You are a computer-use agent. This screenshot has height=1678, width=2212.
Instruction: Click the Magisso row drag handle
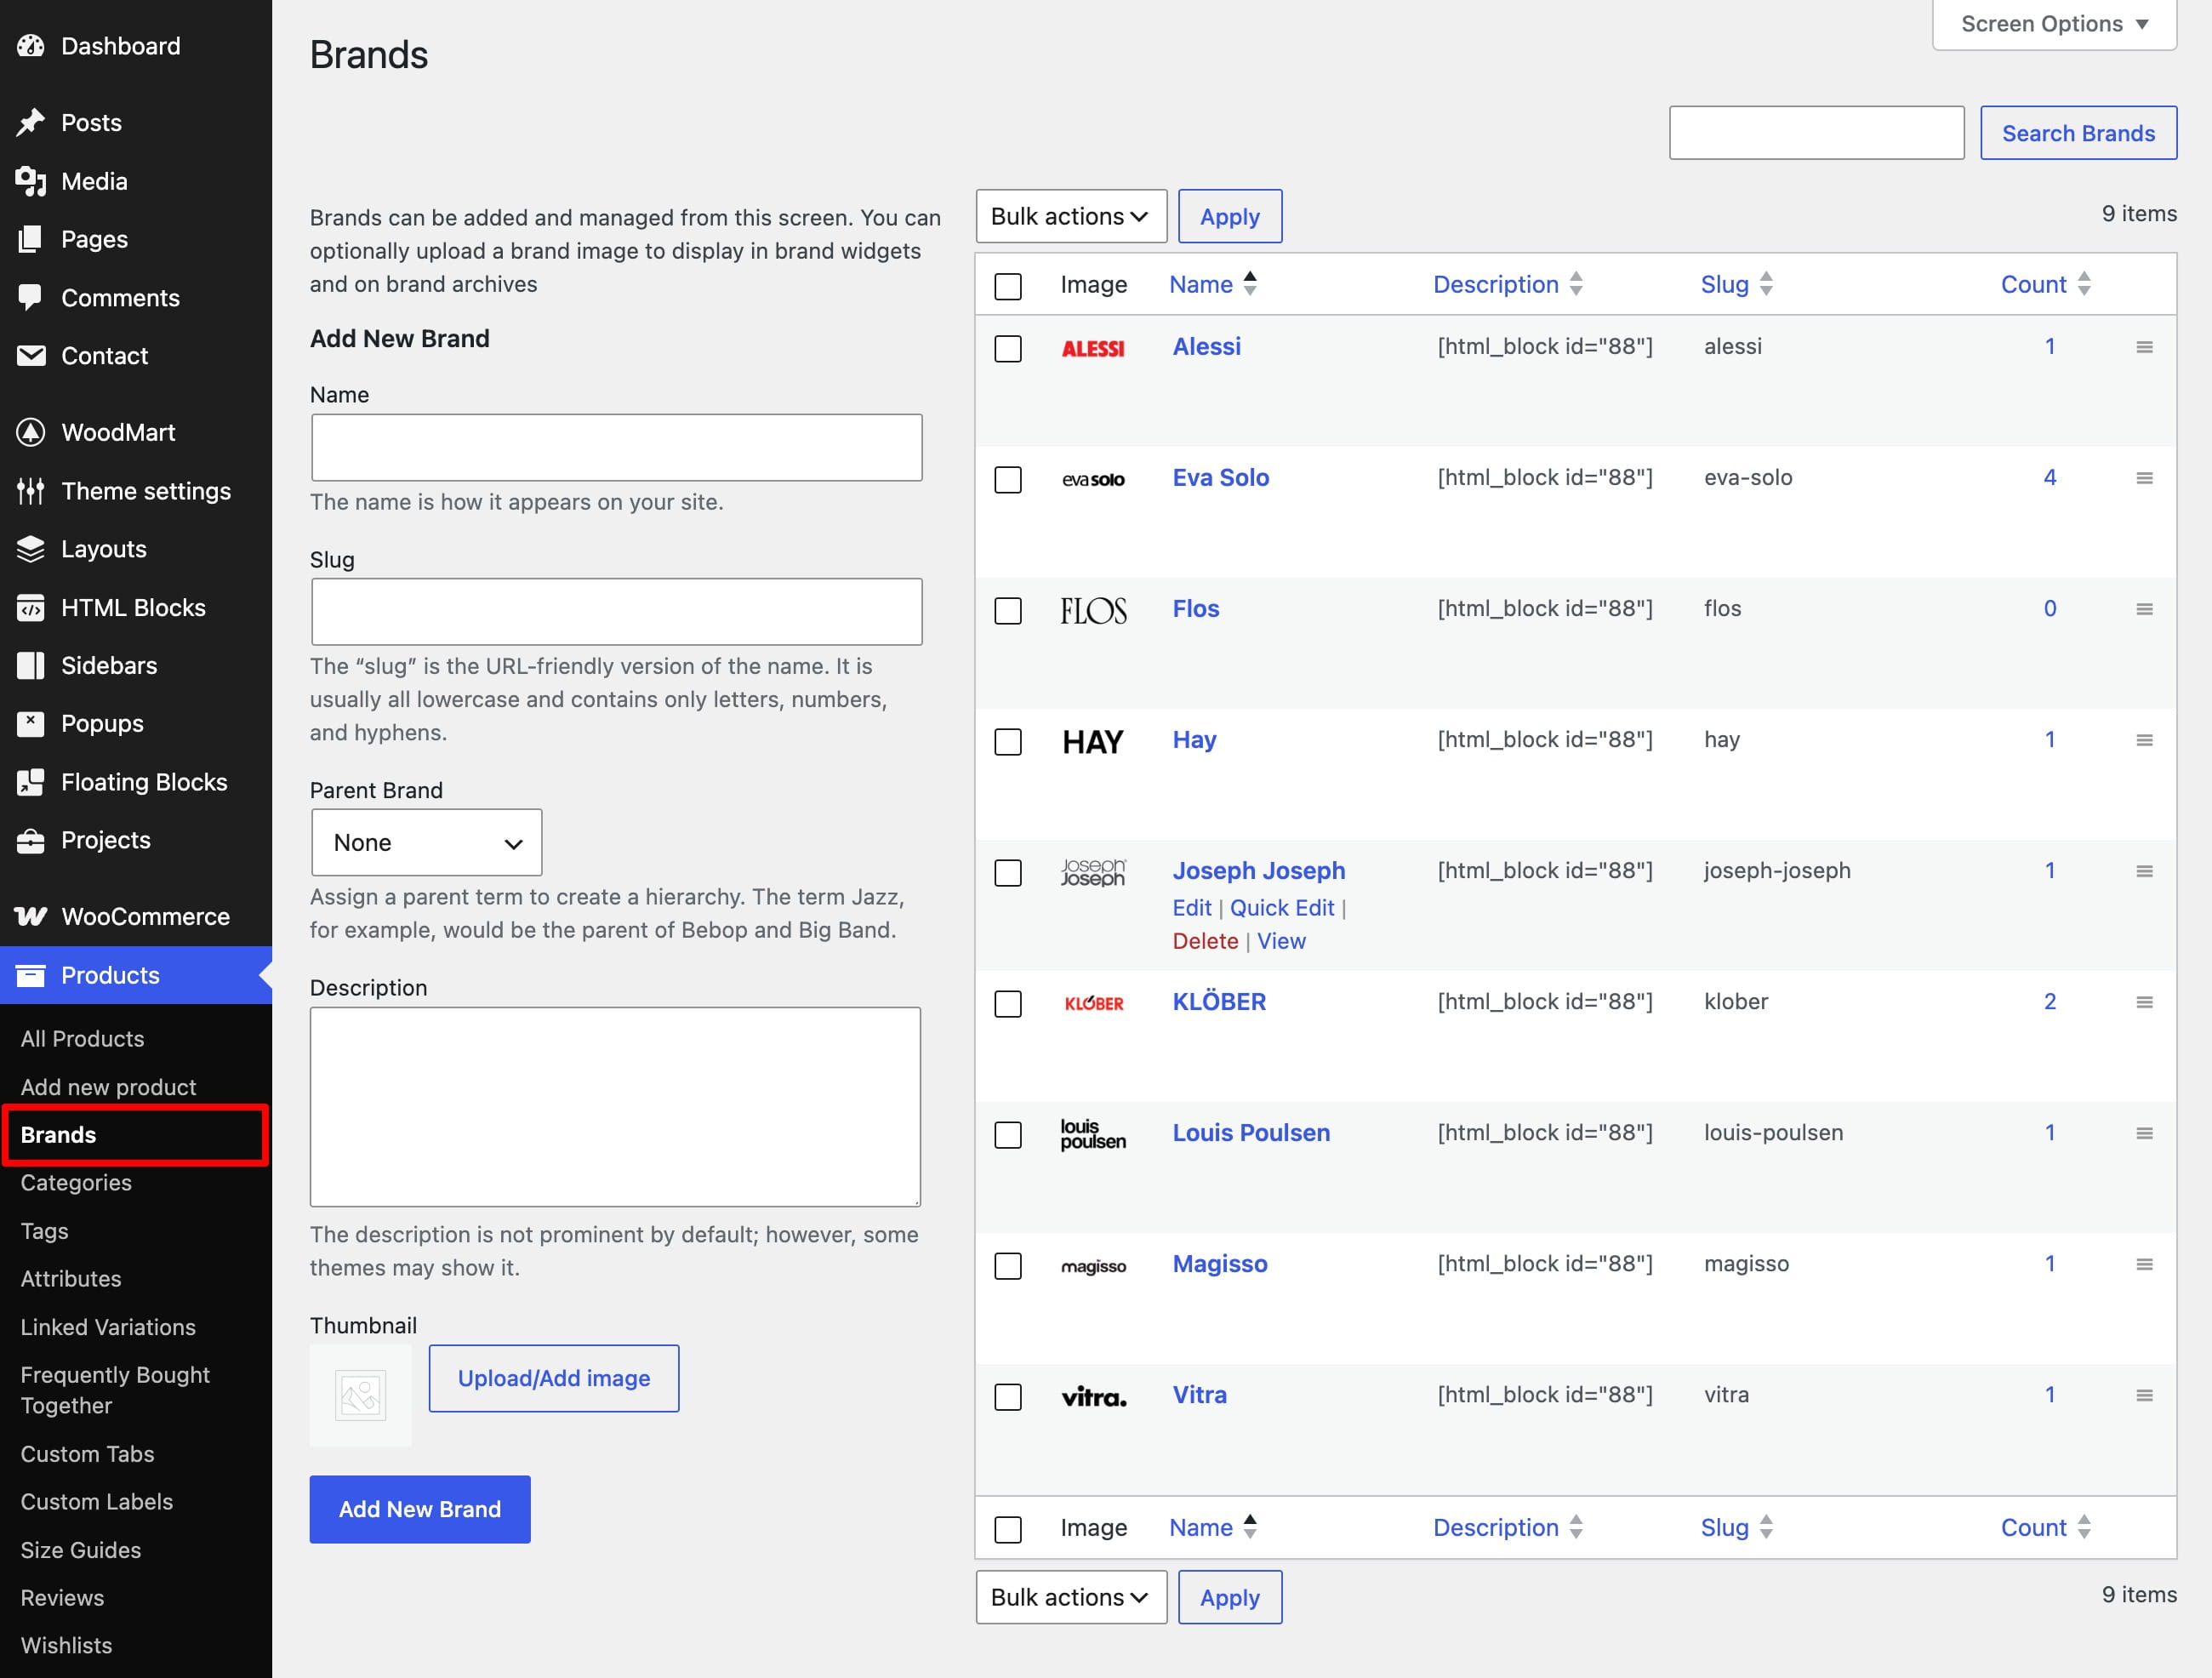click(x=2144, y=1264)
